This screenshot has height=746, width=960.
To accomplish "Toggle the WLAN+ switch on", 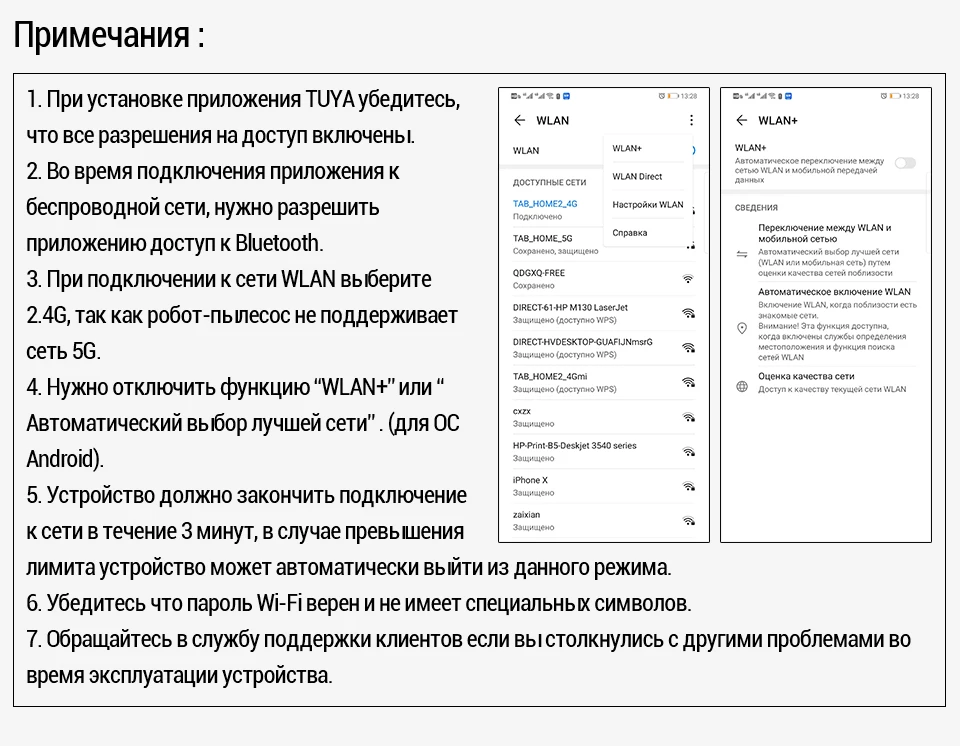I will pos(905,163).
